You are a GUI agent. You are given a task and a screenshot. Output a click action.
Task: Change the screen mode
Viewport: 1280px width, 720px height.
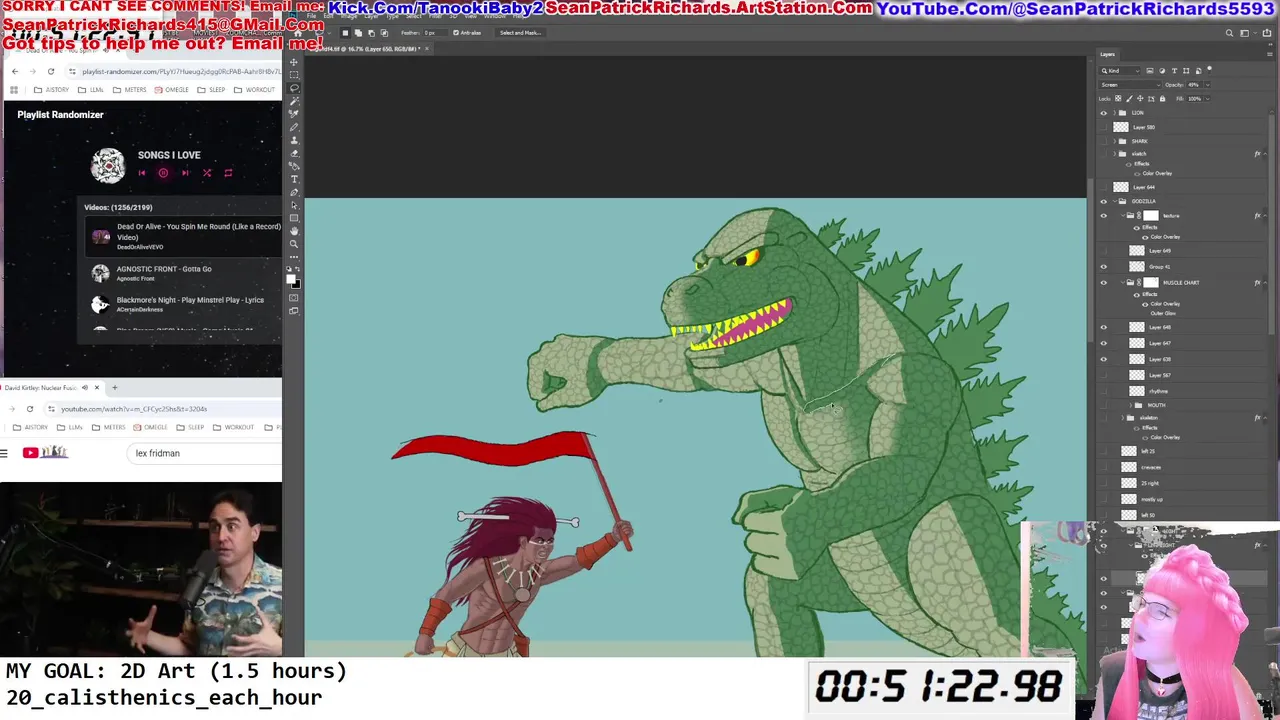[x=294, y=309]
